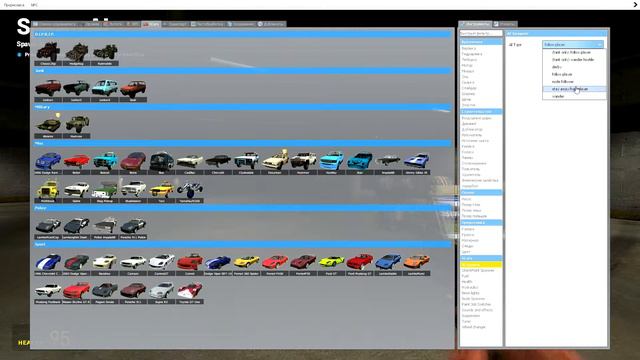Screen dimensions: 640x360
Task: Collapse the Ограничения tool category
Action: coord(481,42)
